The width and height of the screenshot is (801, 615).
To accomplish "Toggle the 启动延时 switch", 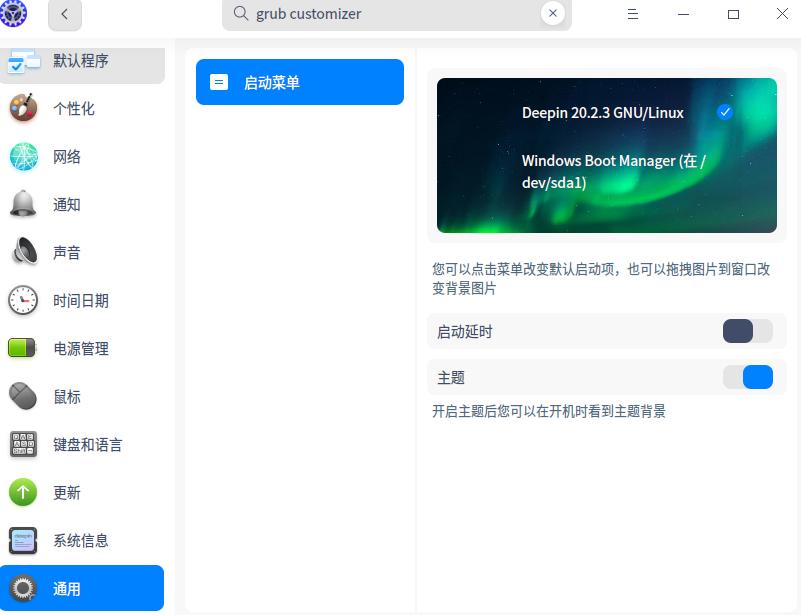I will pos(747,331).
